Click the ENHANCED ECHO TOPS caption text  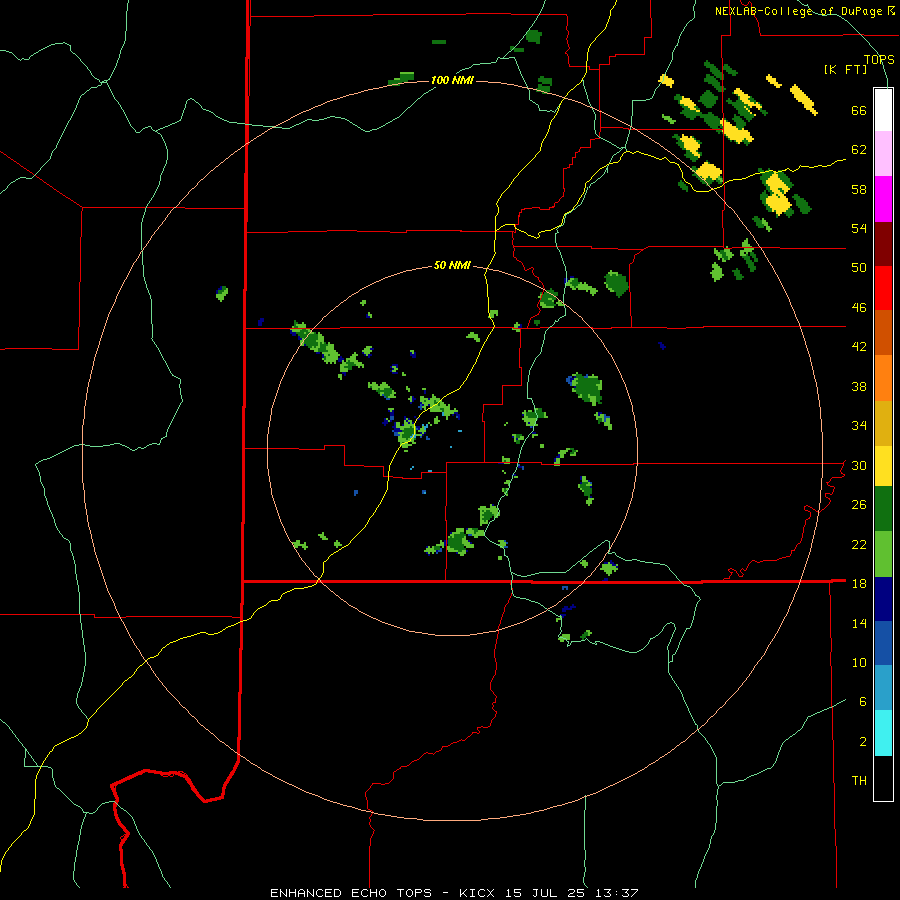pos(351,893)
